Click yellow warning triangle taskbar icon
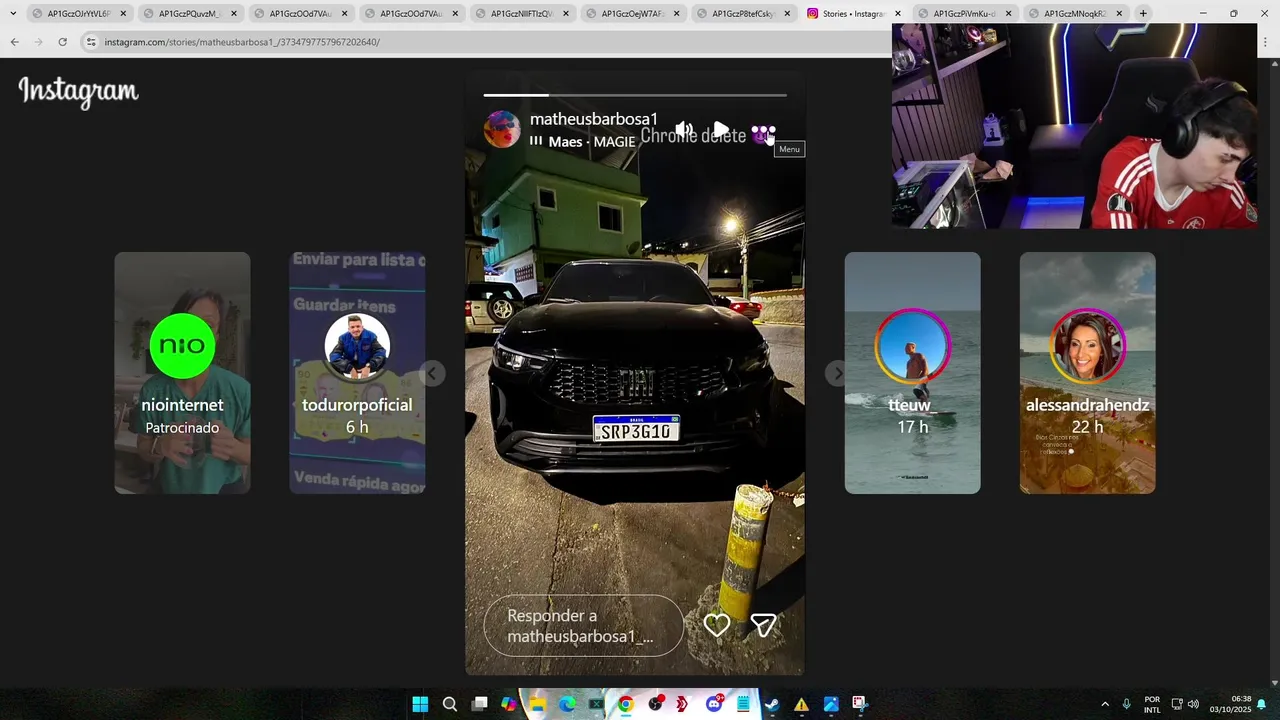The height and width of the screenshot is (720, 1280). 801,704
